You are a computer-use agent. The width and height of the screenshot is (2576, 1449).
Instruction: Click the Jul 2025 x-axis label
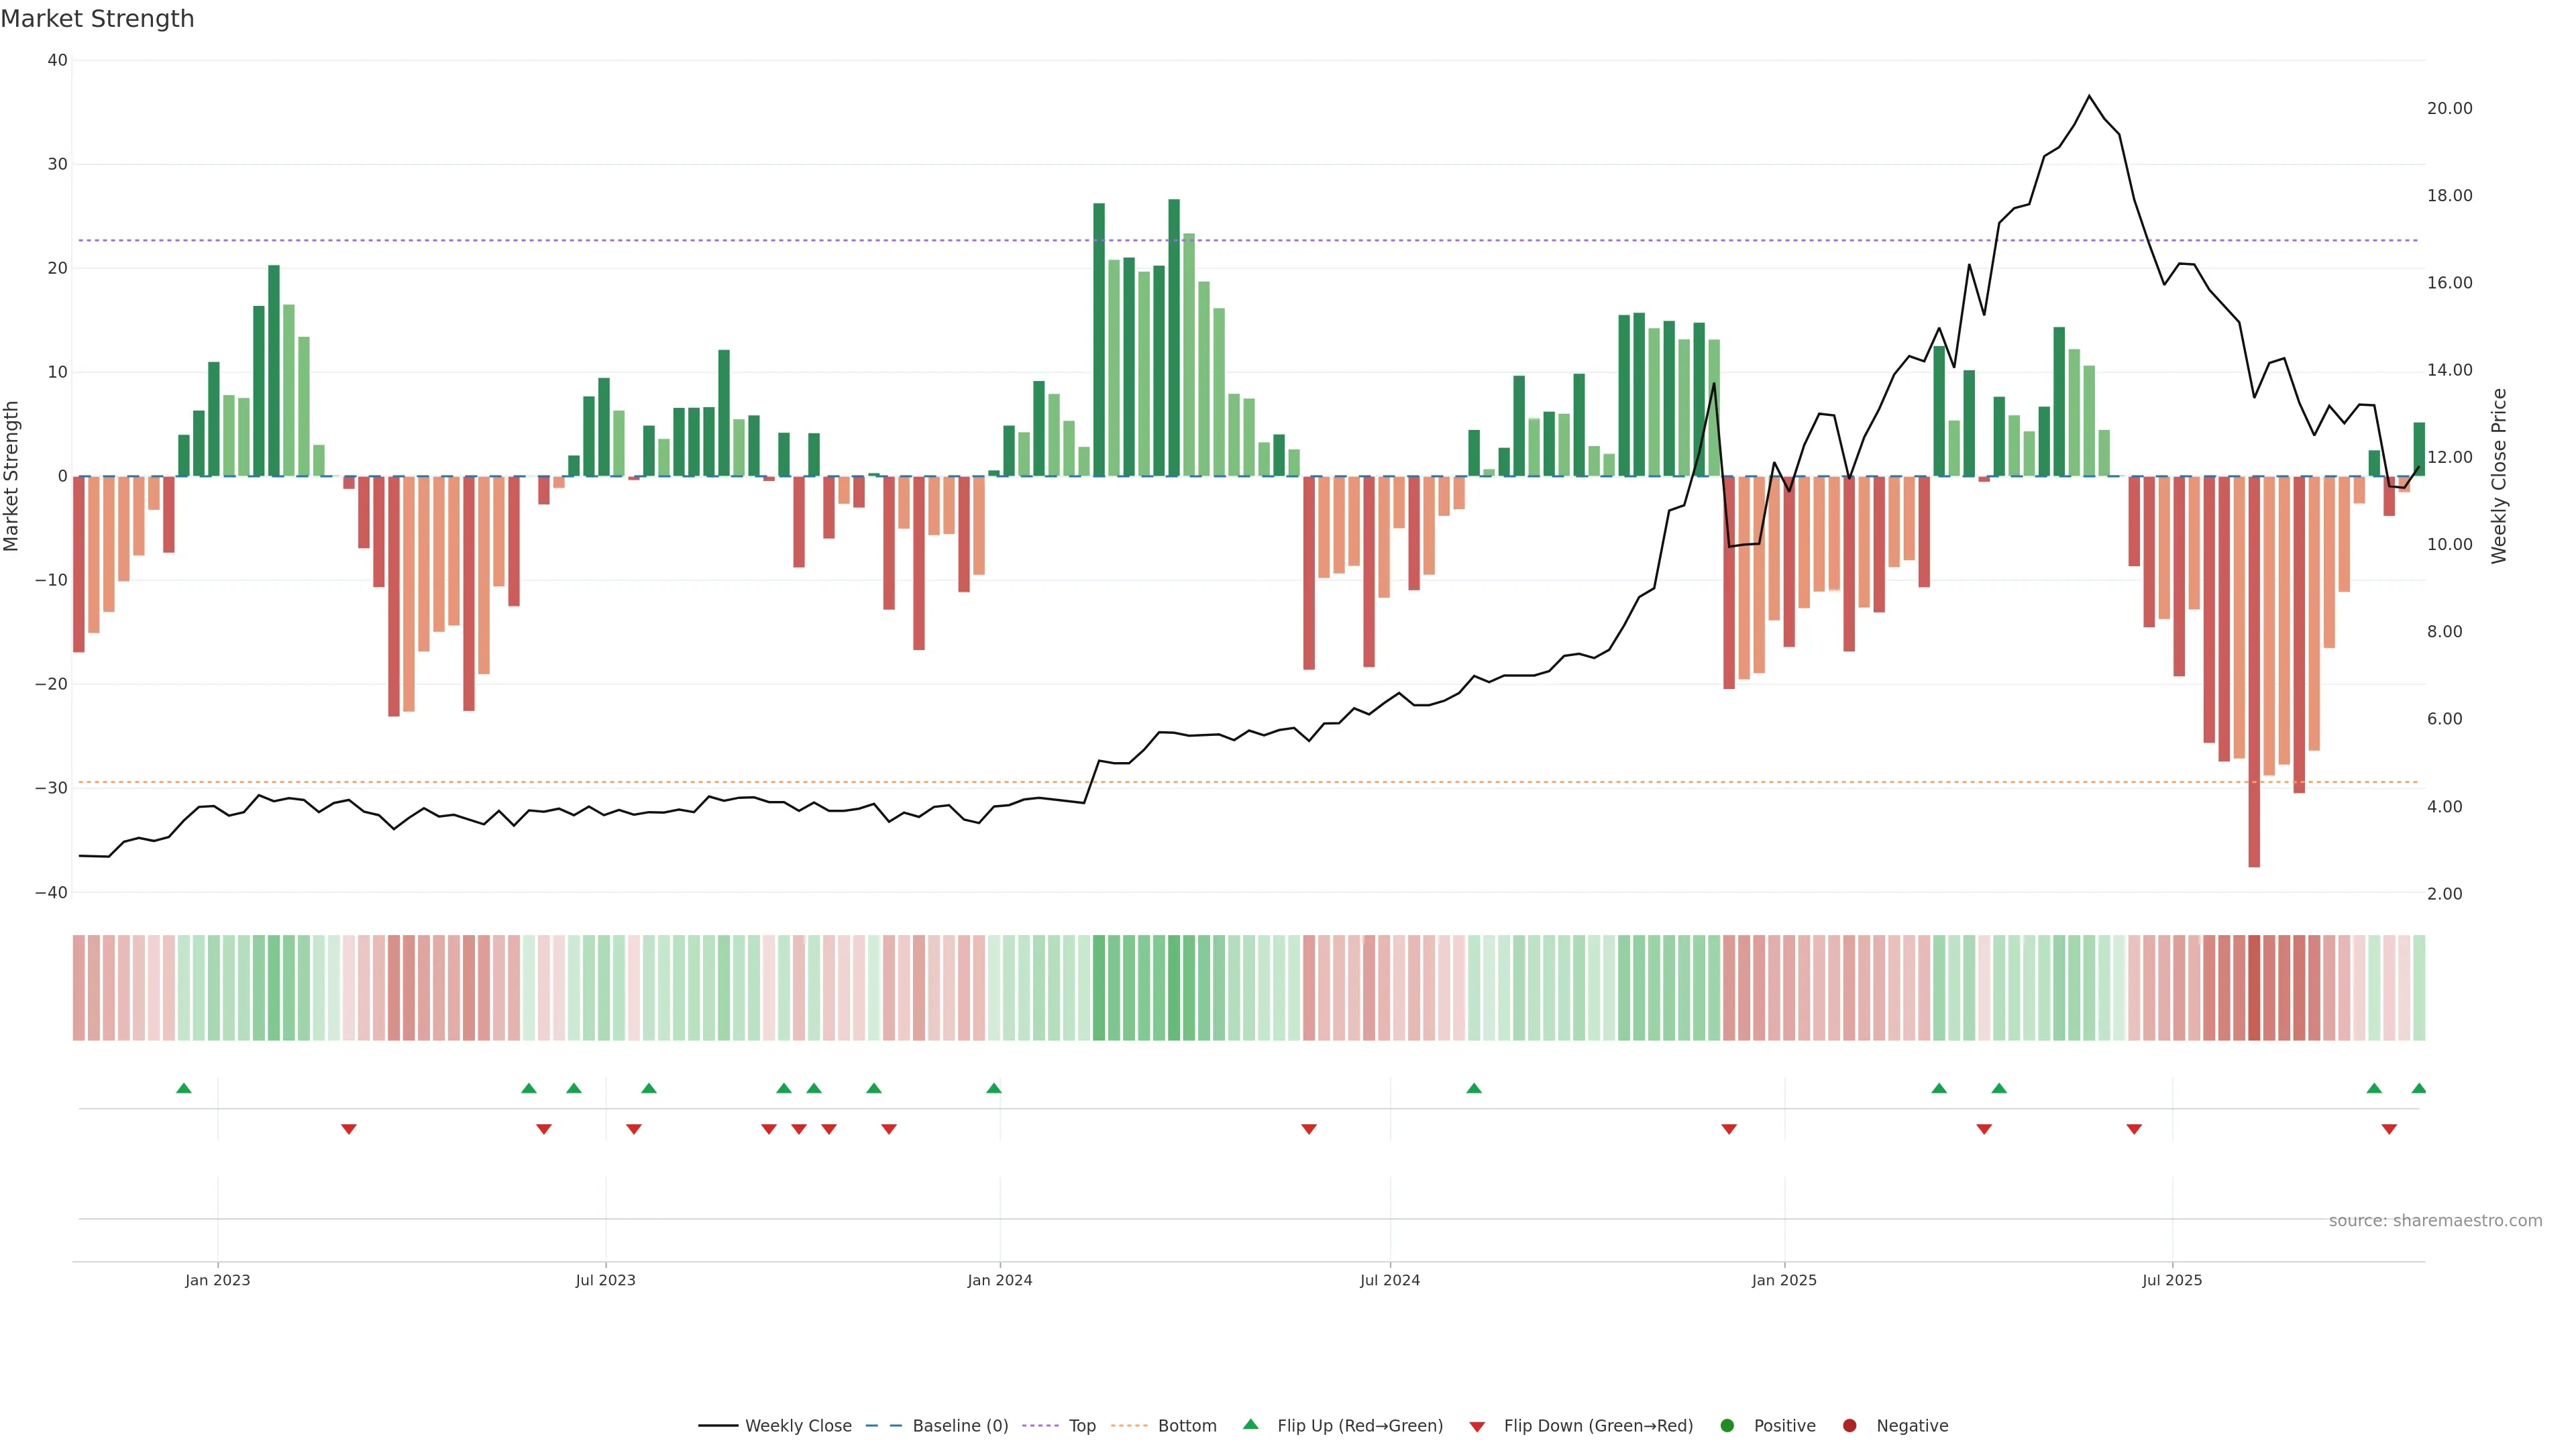pos(2172,1280)
